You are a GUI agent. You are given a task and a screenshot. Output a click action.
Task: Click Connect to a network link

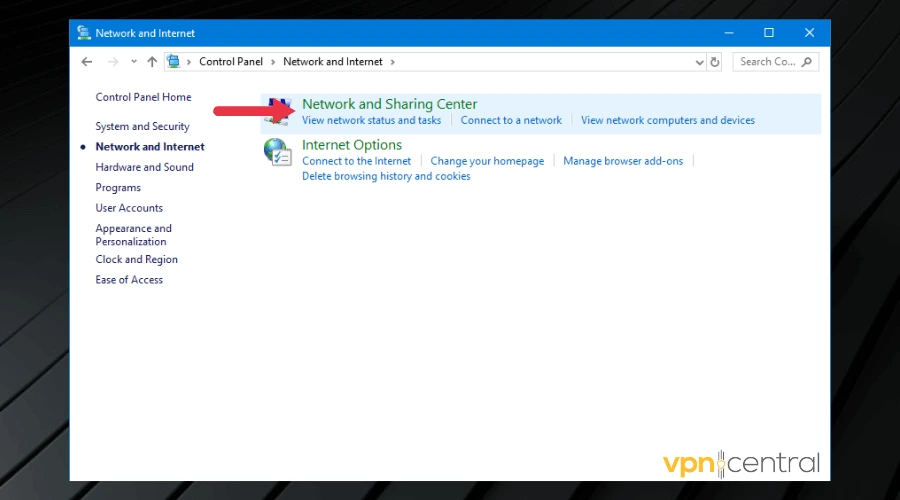[511, 120]
